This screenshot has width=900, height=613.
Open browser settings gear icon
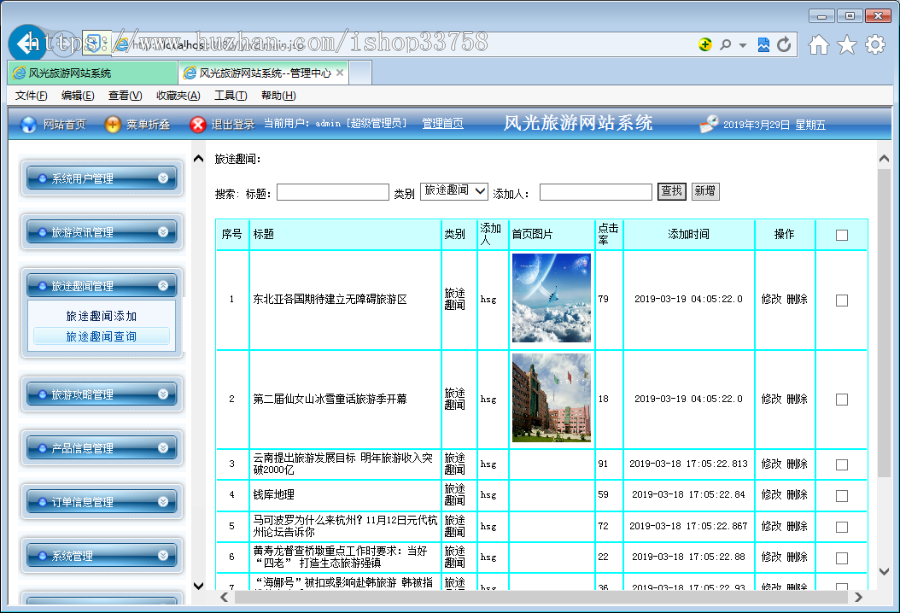pos(874,44)
